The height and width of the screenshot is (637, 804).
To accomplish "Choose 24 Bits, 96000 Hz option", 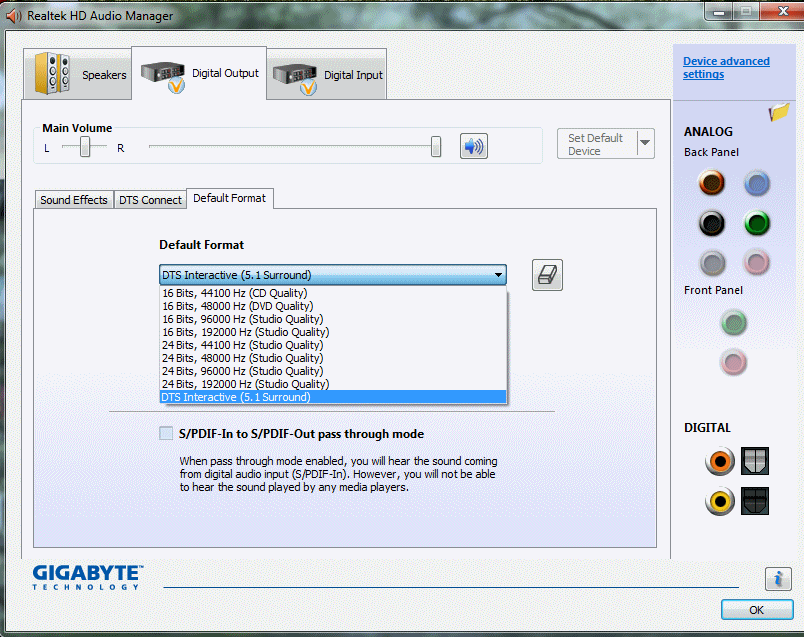I will tap(333, 371).
